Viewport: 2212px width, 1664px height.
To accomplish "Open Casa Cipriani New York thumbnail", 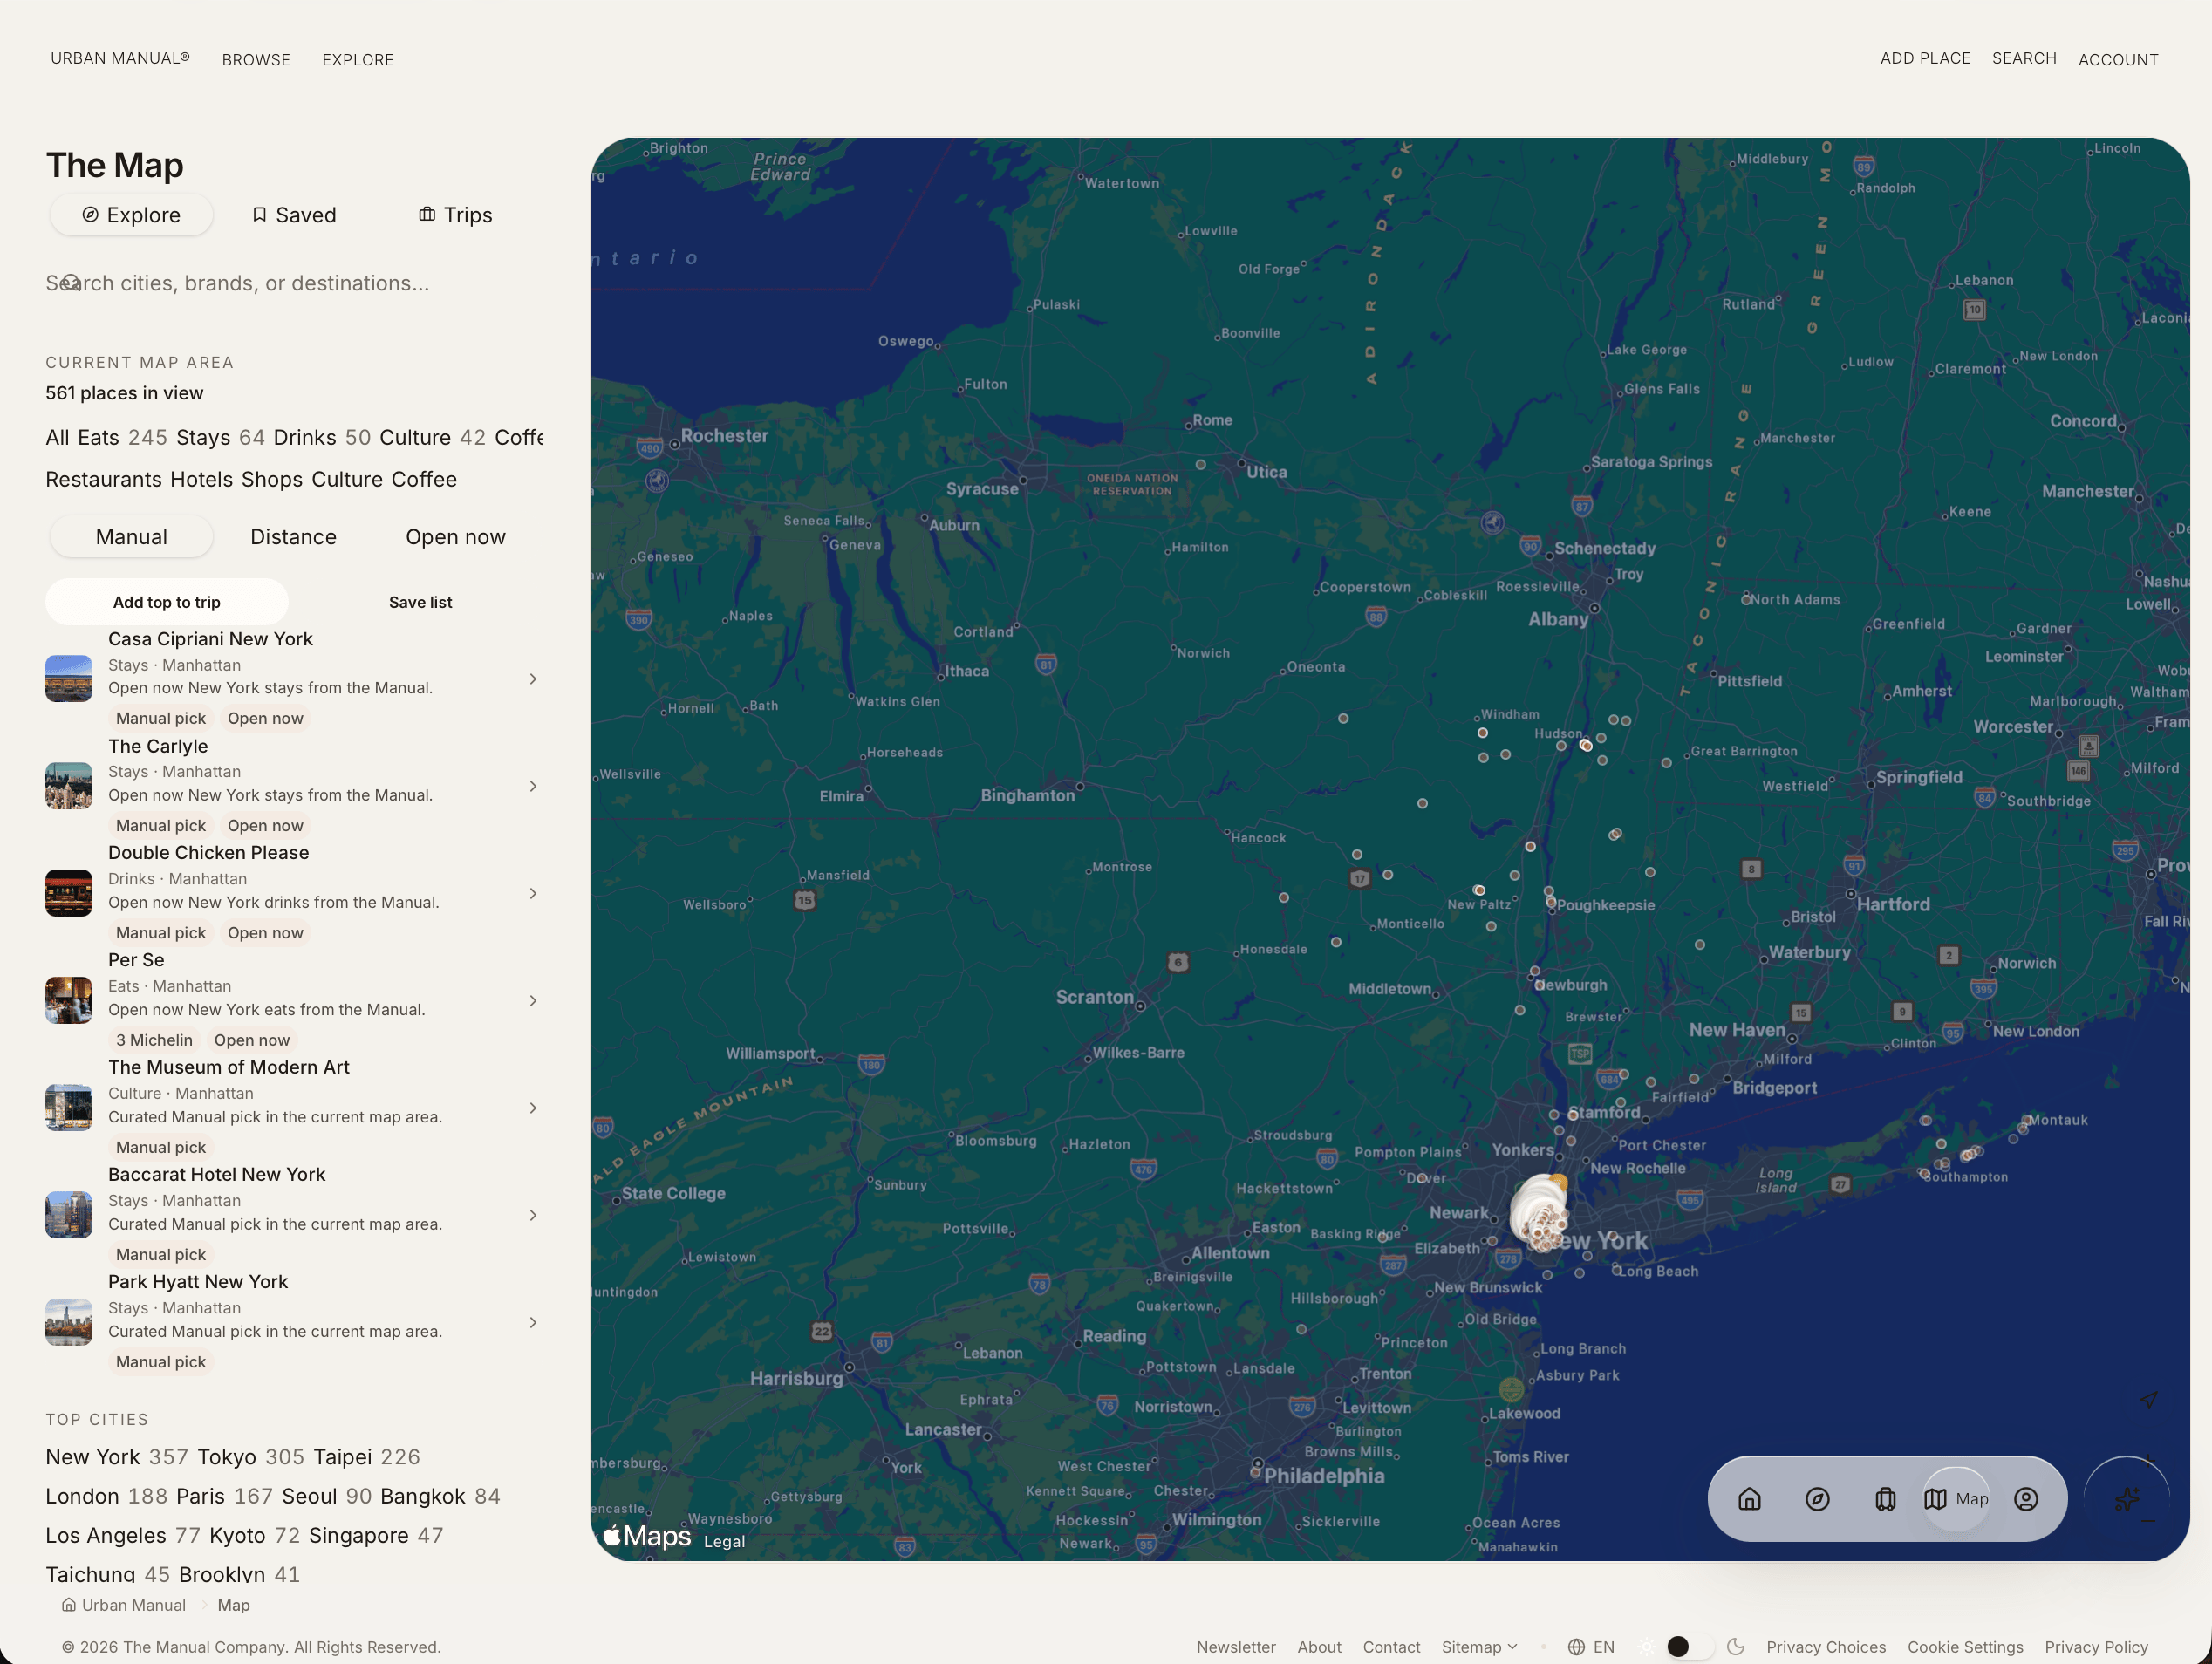I will (x=69, y=679).
